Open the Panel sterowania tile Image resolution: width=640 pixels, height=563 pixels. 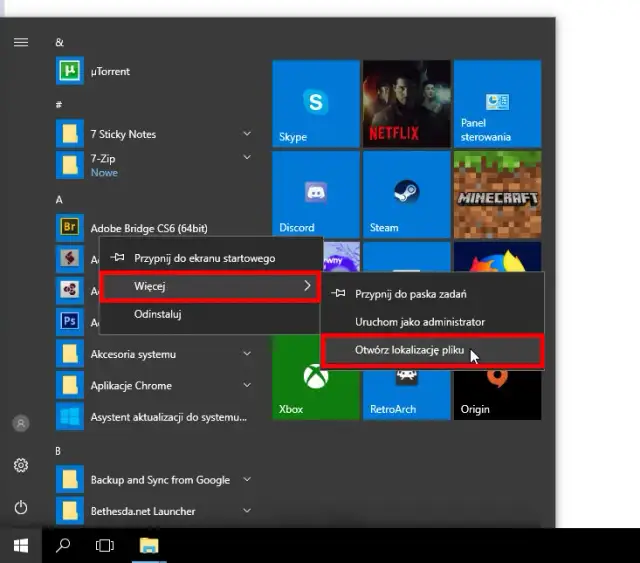point(498,104)
